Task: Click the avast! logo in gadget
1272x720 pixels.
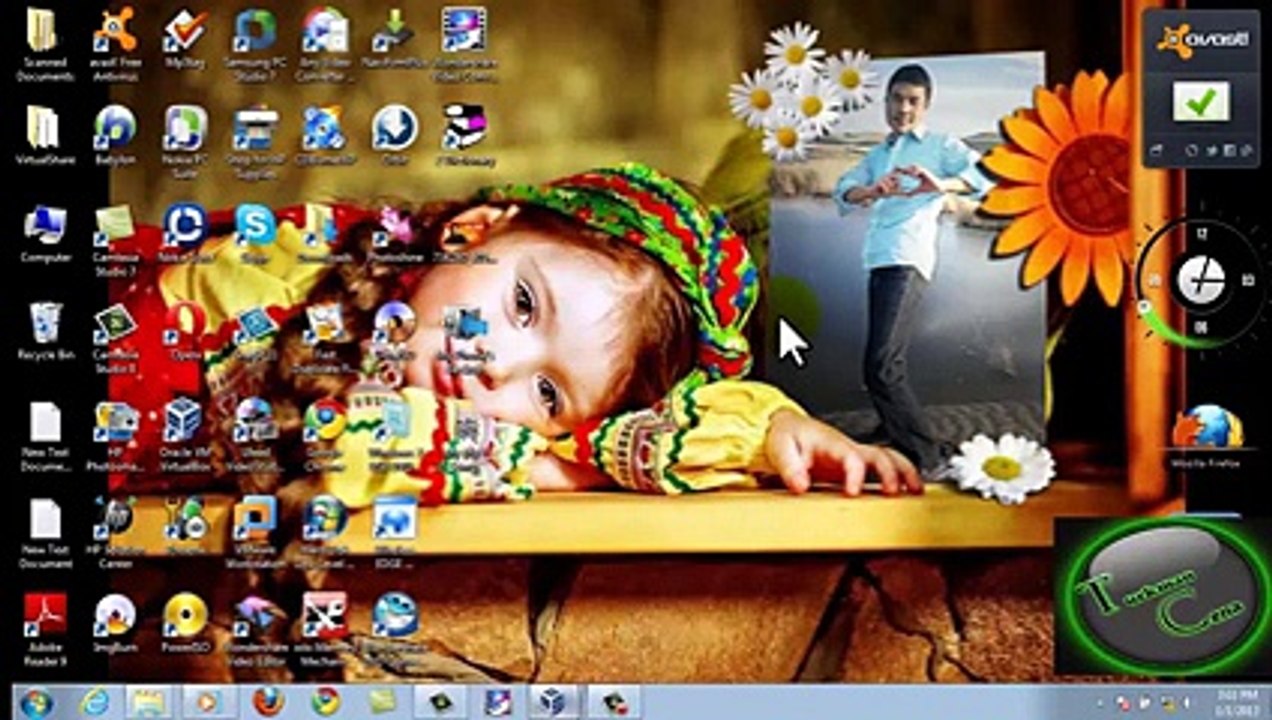Action: tap(1202, 40)
